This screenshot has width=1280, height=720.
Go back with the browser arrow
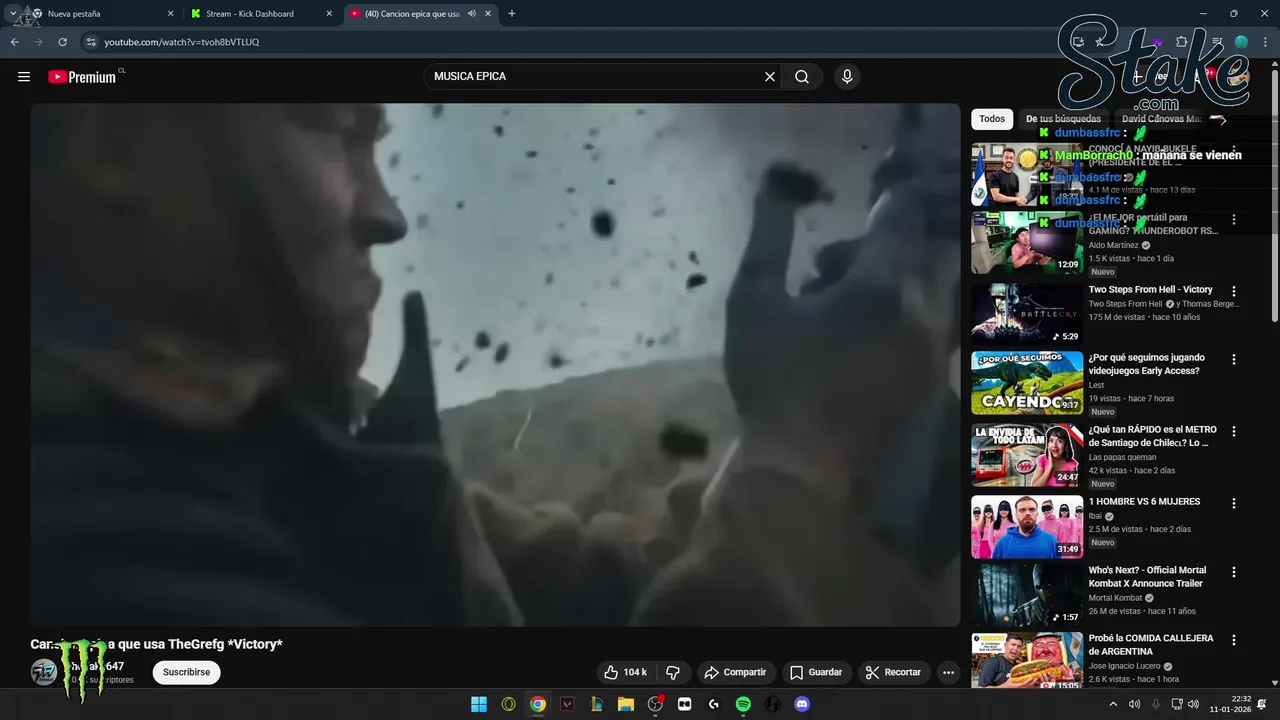pos(14,42)
